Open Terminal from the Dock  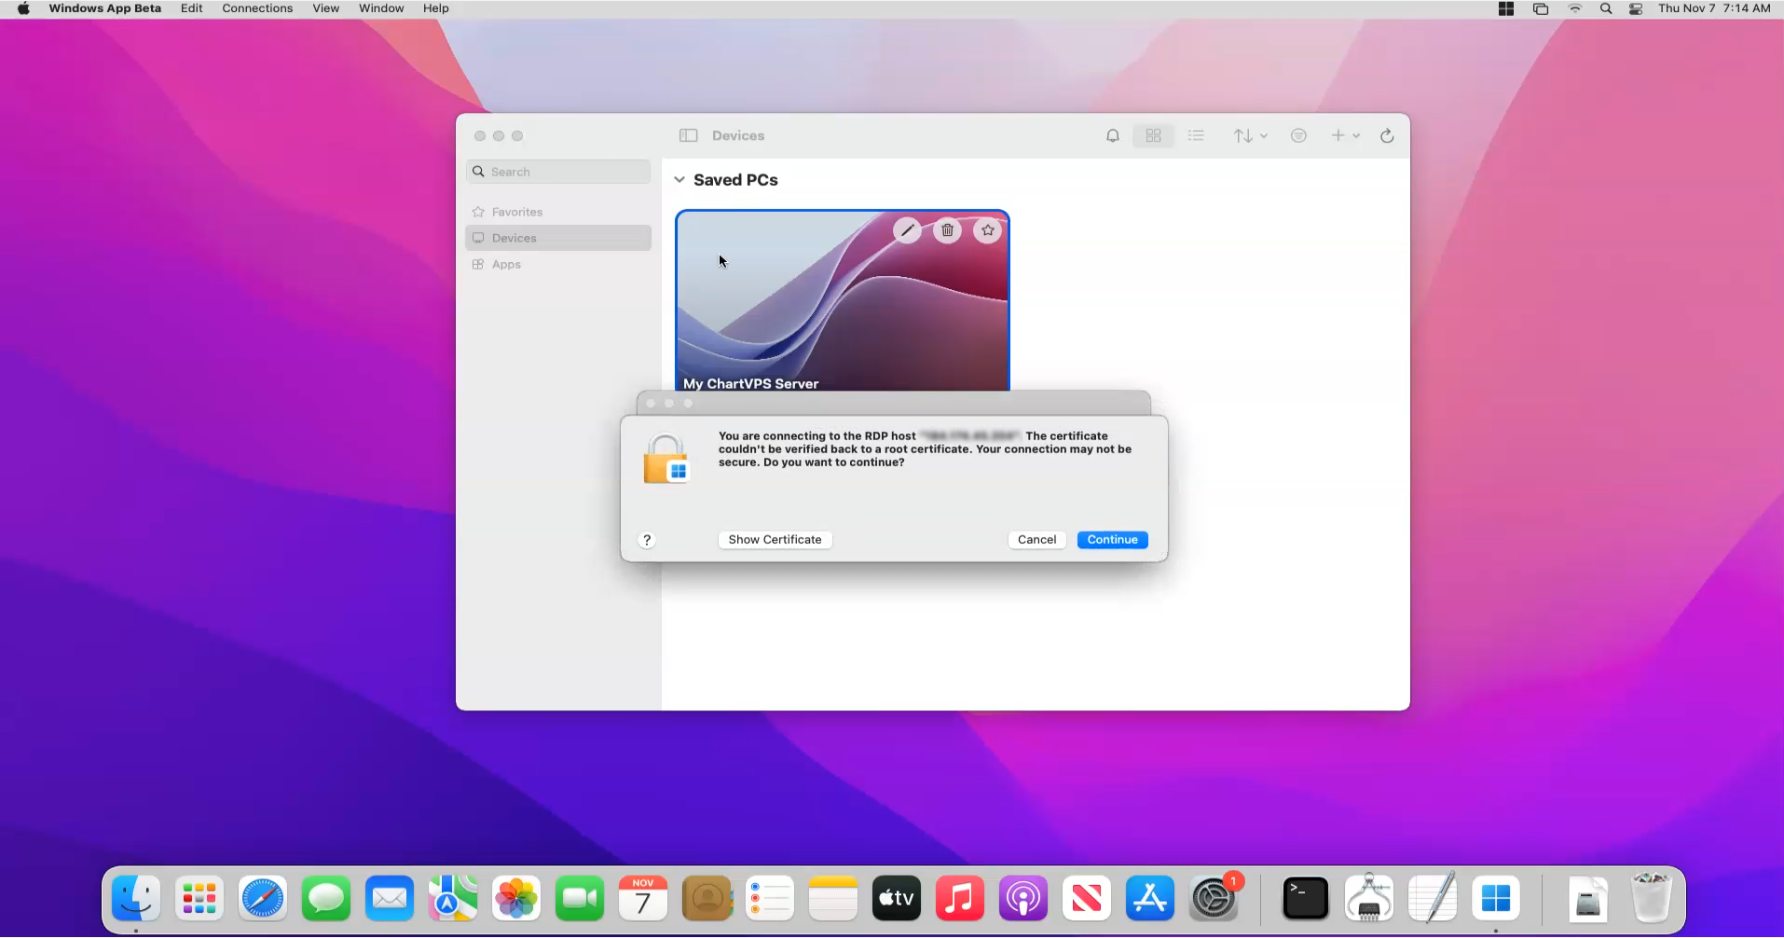[1305, 899]
